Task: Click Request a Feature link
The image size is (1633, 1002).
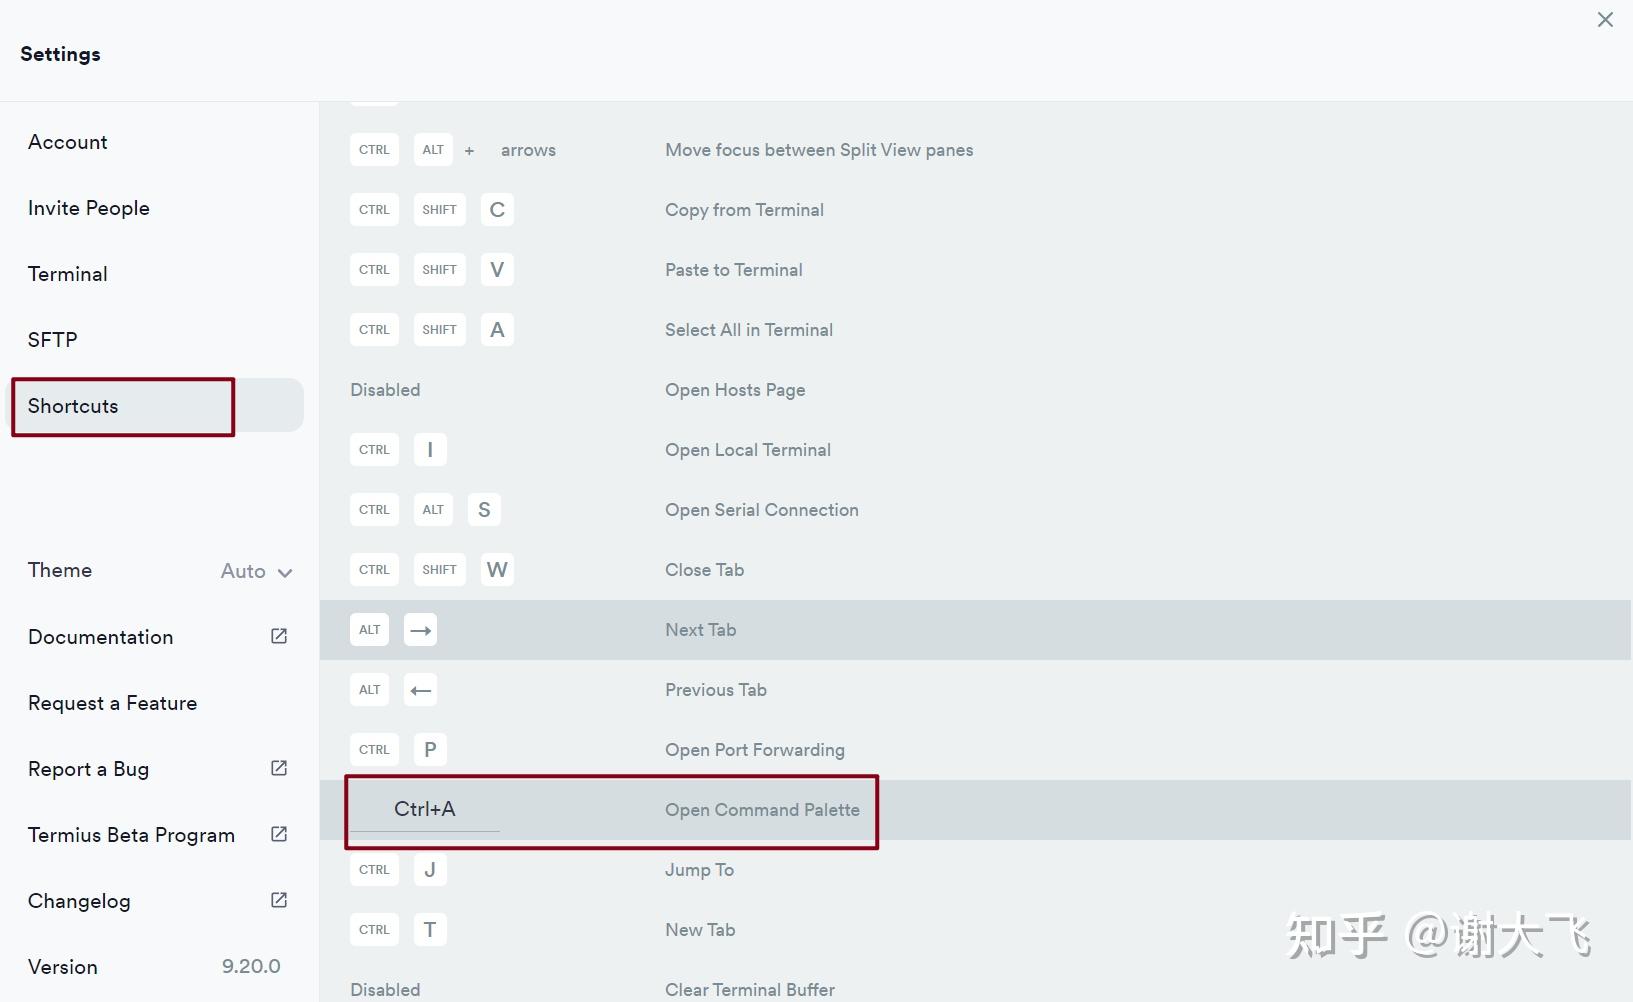Action: coord(113,703)
